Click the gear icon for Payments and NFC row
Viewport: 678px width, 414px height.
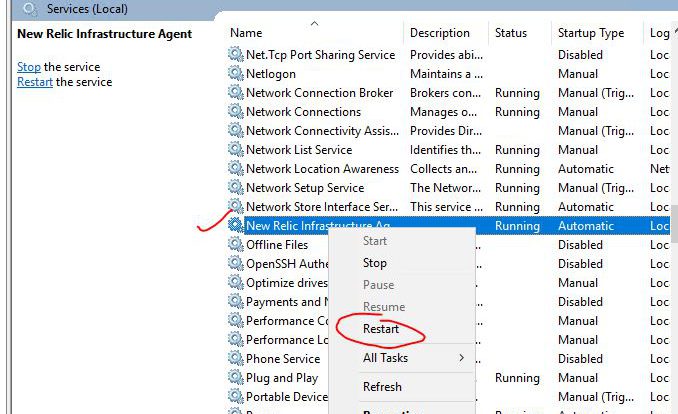click(x=236, y=302)
